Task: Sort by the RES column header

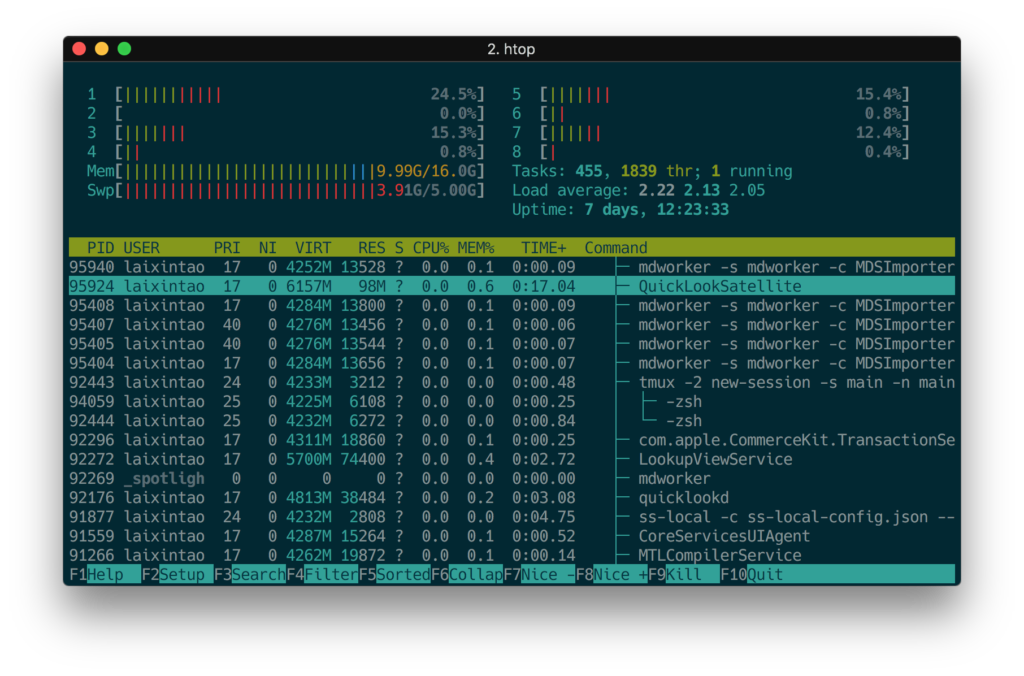Action: click(x=372, y=248)
